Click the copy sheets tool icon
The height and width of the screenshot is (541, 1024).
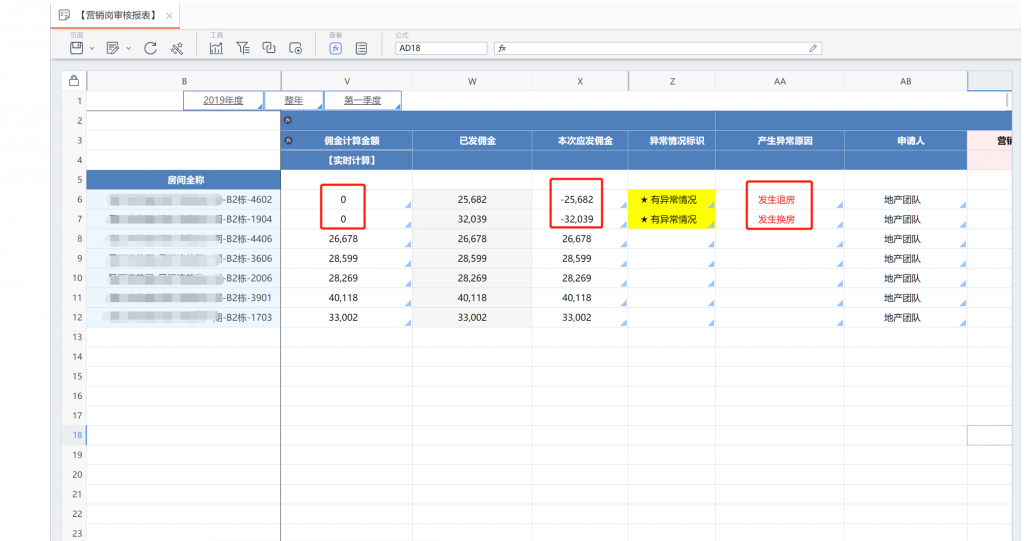[x=268, y=47]
